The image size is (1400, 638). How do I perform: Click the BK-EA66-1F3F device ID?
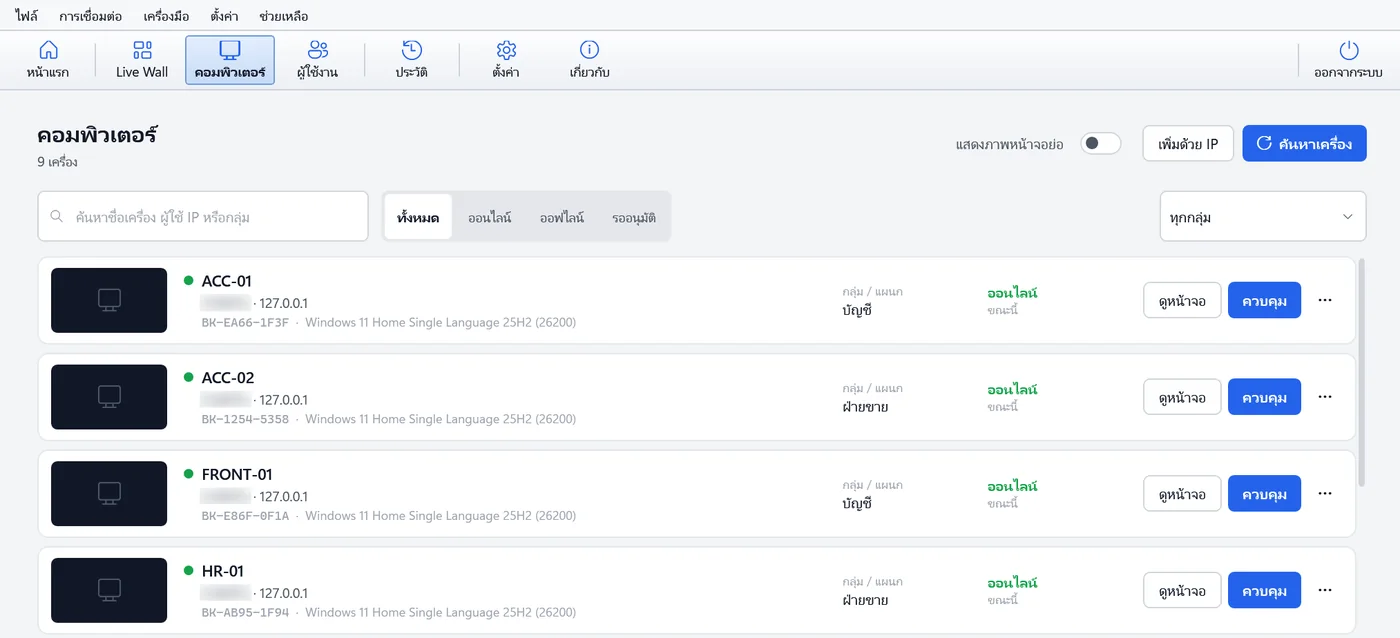(x=245, y=322)
